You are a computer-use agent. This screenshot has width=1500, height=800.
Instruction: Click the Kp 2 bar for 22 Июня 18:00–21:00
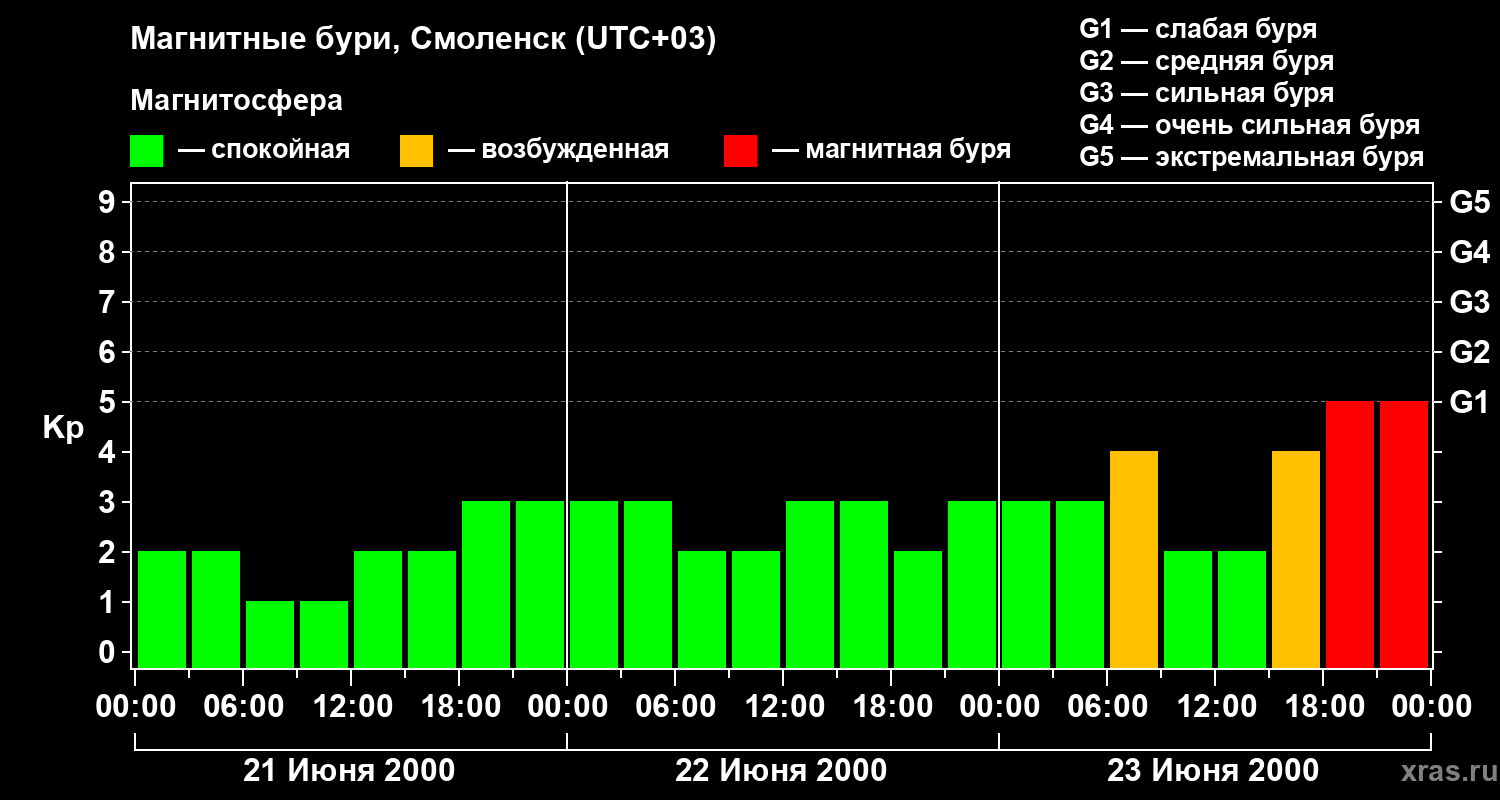click(918, 609)
